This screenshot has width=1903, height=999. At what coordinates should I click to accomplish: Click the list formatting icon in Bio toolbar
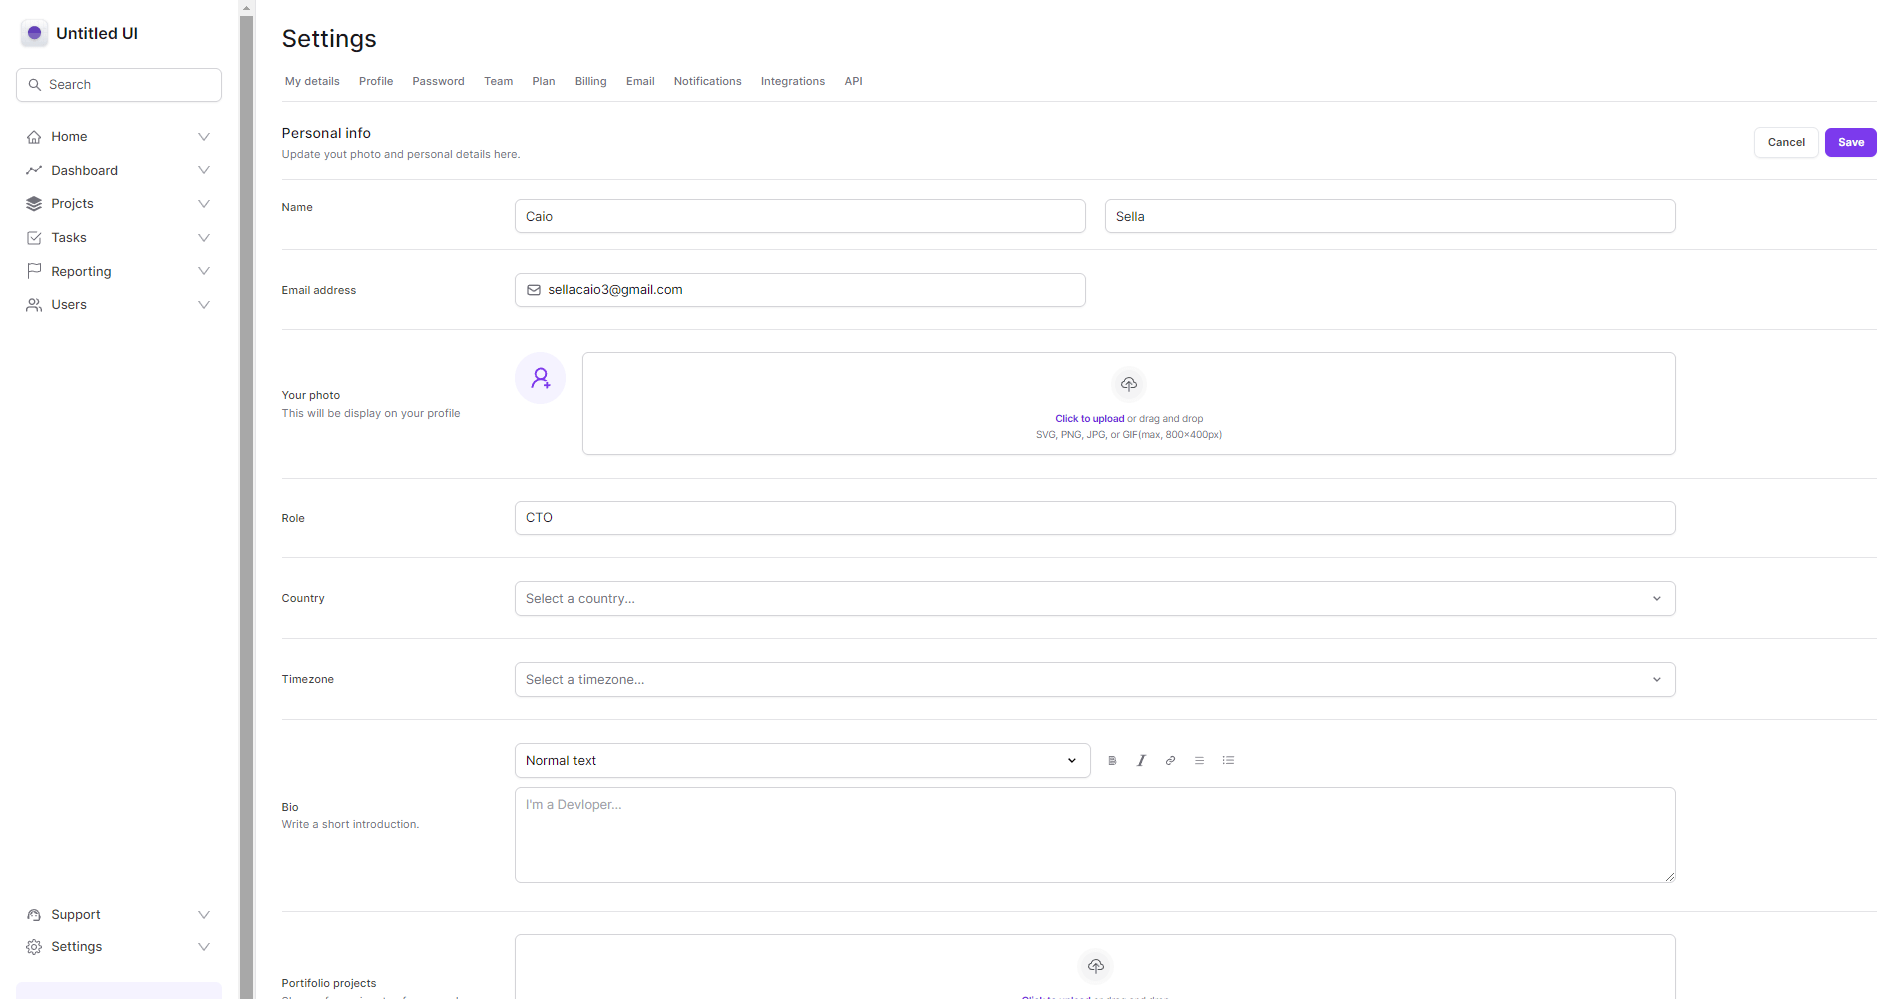click(x=1228, y=760)
